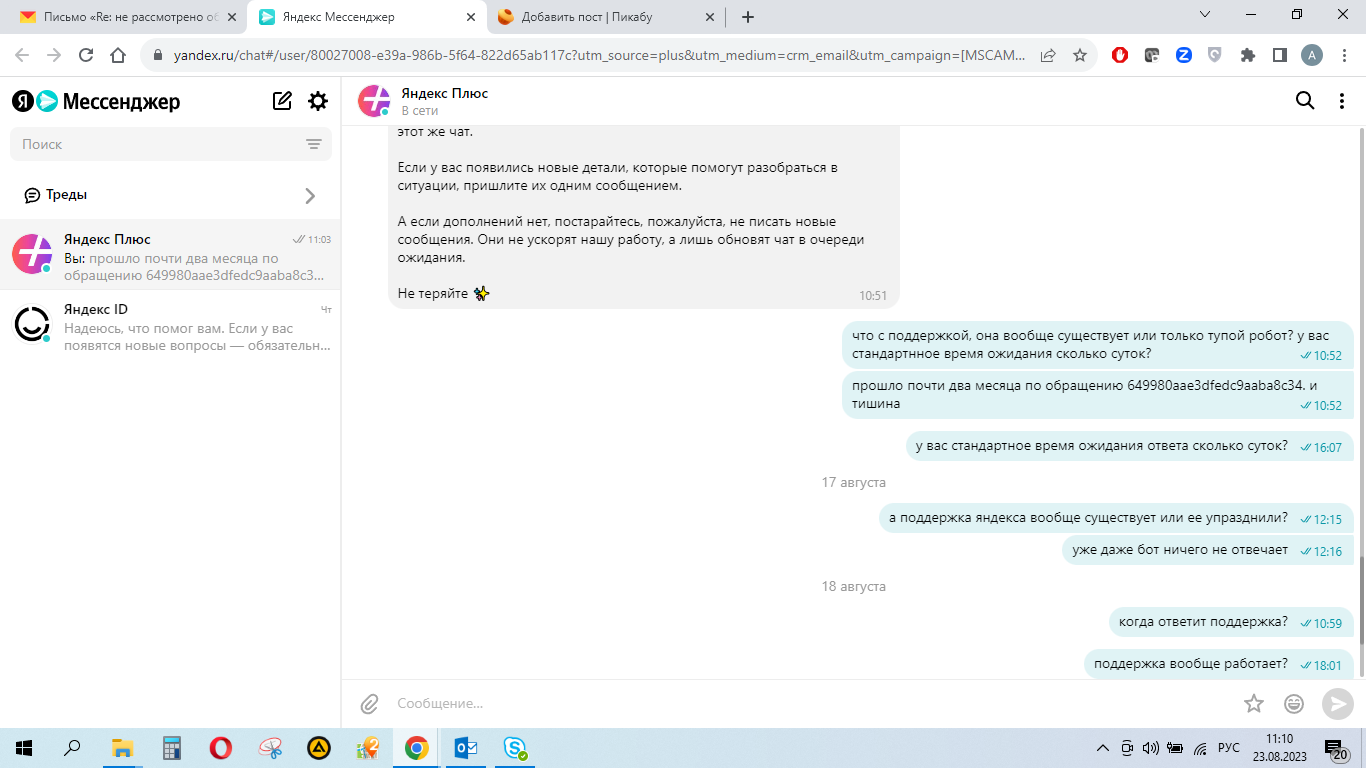Open the browser home page icon
Screen dimensions: 1366x768
tap(118, 56)
